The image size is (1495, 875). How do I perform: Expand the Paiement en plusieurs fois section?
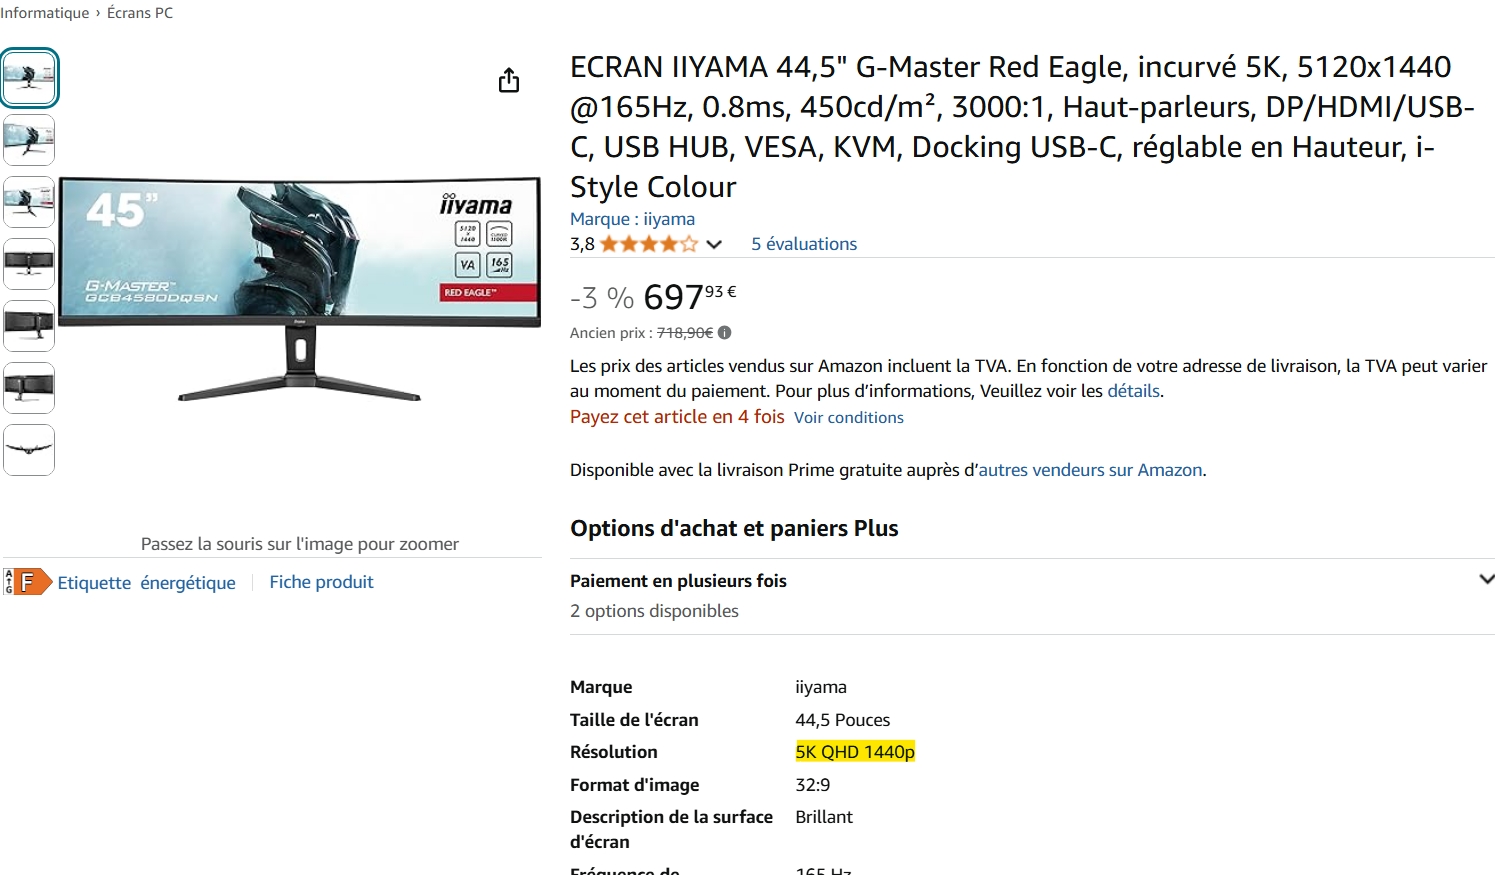click(1486, 579)
